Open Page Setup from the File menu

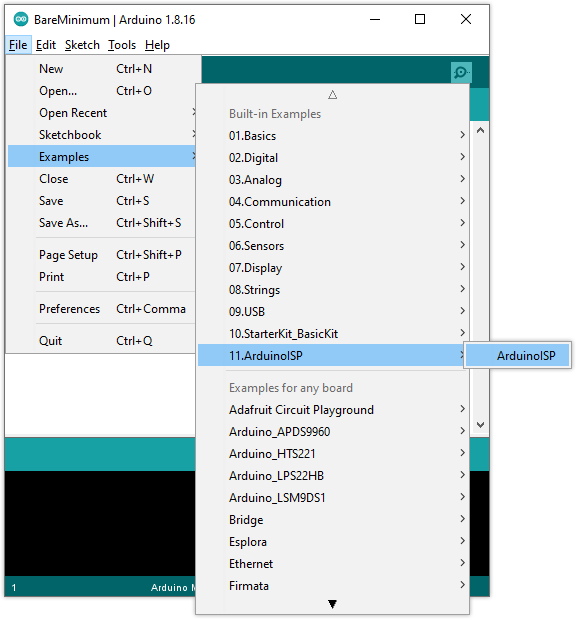[x=102, y=255]
